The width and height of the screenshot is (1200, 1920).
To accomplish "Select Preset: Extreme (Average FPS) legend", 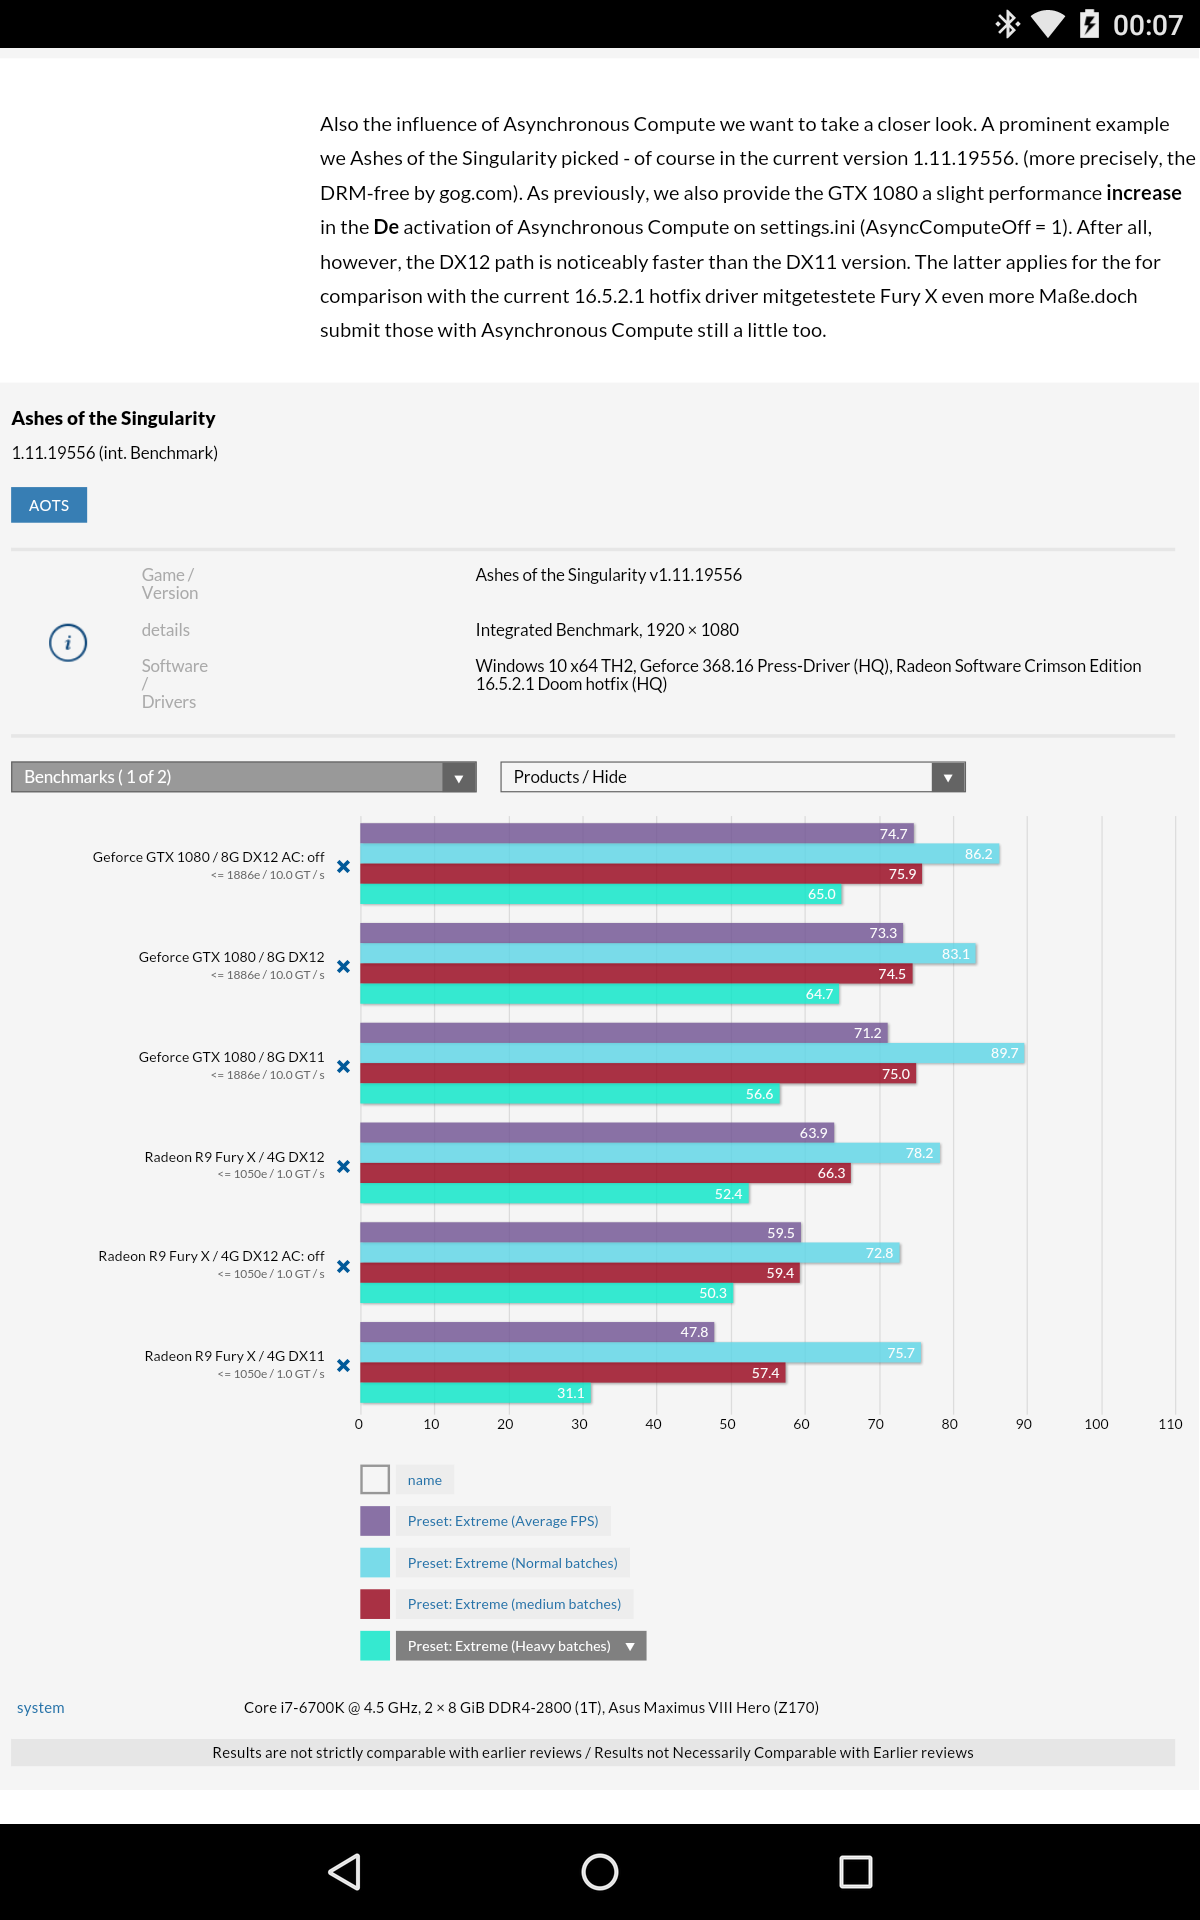I will (x=503, y=1521).
